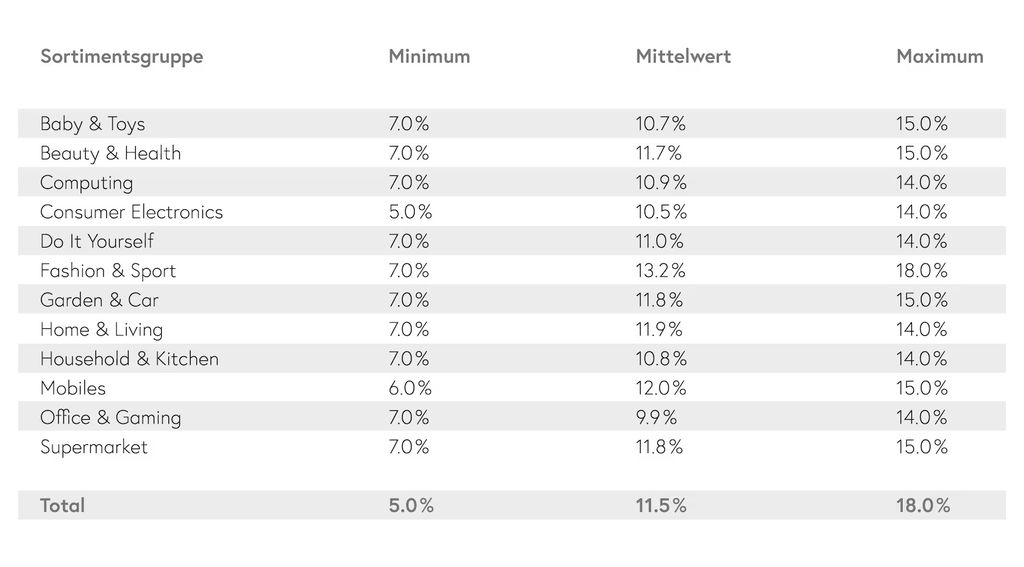Click the Do It Yourself row label
Screen dimensions: 1024x567
coord(97,241)
